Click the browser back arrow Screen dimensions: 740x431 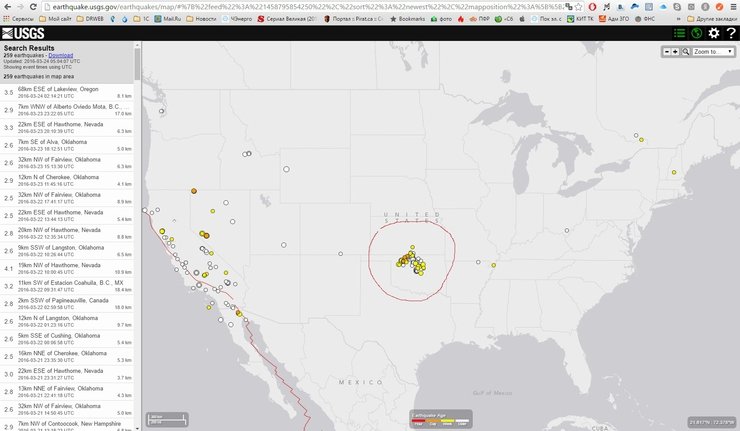[x=8, y=5]
